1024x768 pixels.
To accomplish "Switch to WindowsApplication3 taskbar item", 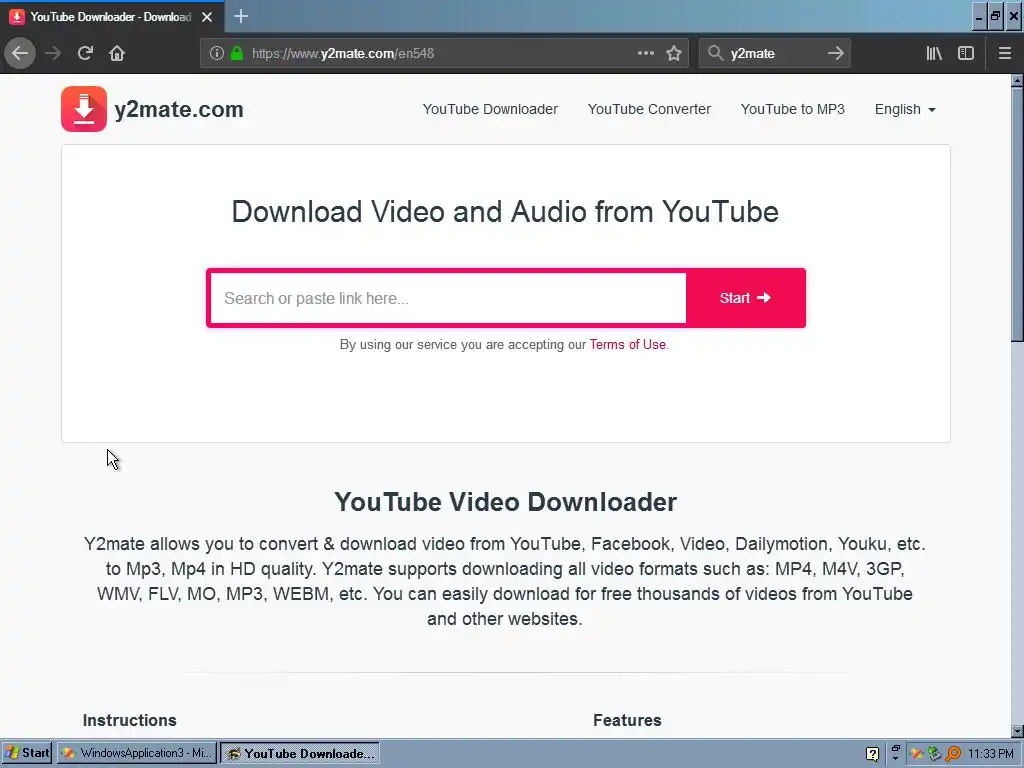I will (136, 753).
